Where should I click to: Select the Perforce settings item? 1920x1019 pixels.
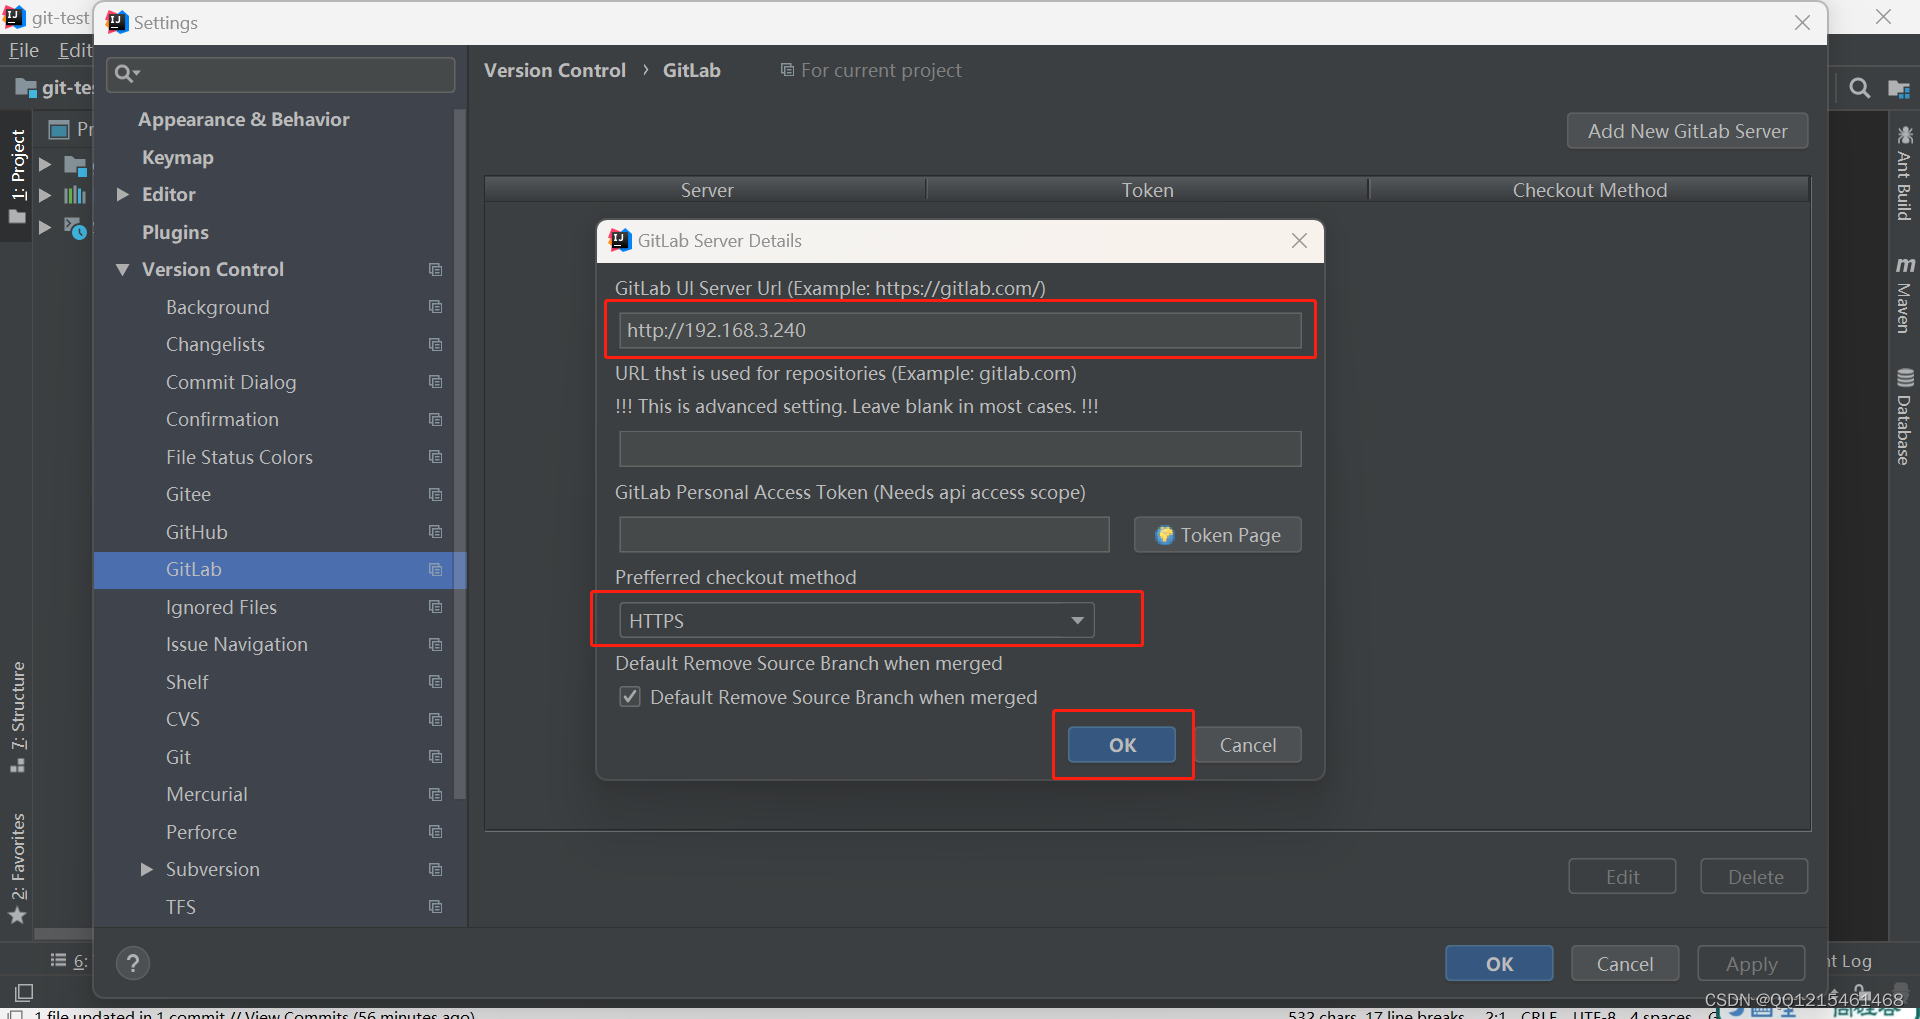click(201, 832)
